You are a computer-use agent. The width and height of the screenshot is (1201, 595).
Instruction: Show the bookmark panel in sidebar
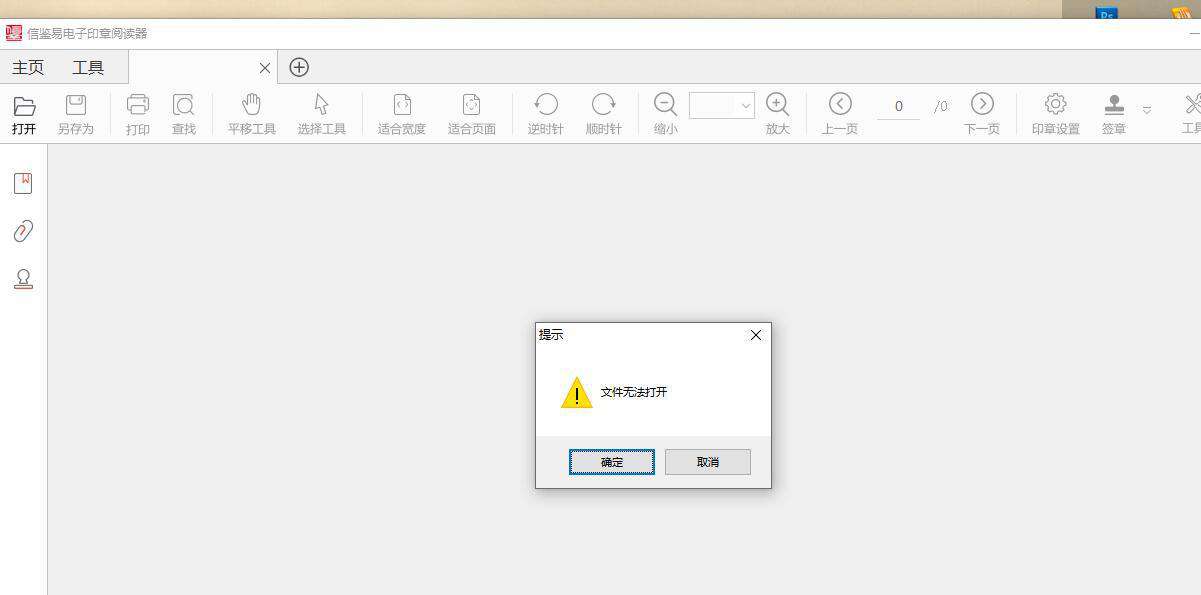pyautogui.click(x=23, y=183)
